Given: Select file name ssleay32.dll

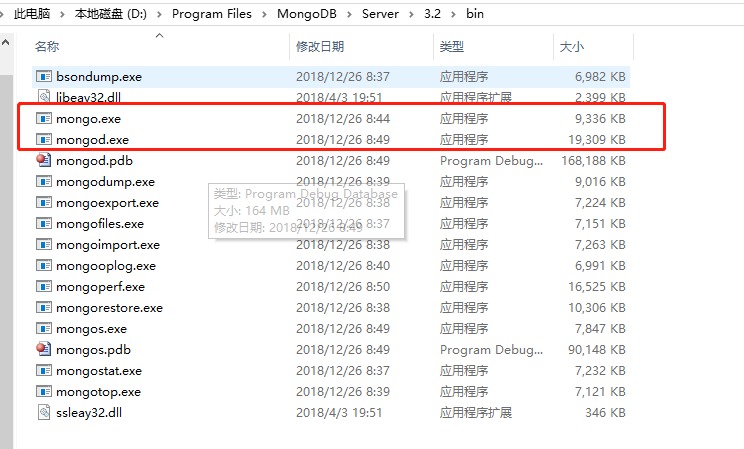Looking at the screenshot, I should coord(89,412).
